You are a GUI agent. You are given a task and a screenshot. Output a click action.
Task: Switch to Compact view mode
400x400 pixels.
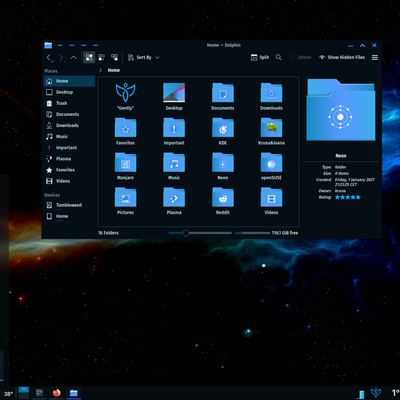tap(102, 57)
